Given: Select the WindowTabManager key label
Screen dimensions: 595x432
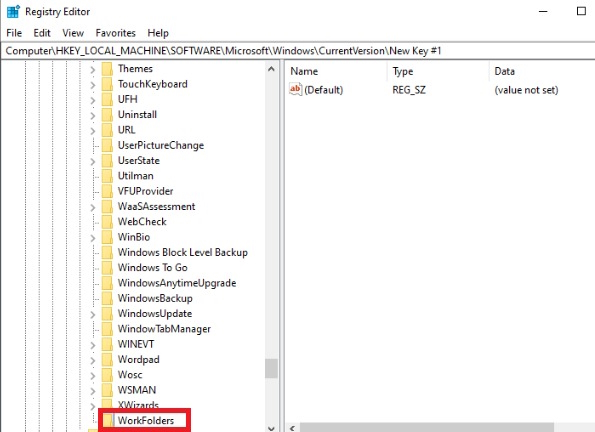Looking at the screenshot, I should pos(164,329).
